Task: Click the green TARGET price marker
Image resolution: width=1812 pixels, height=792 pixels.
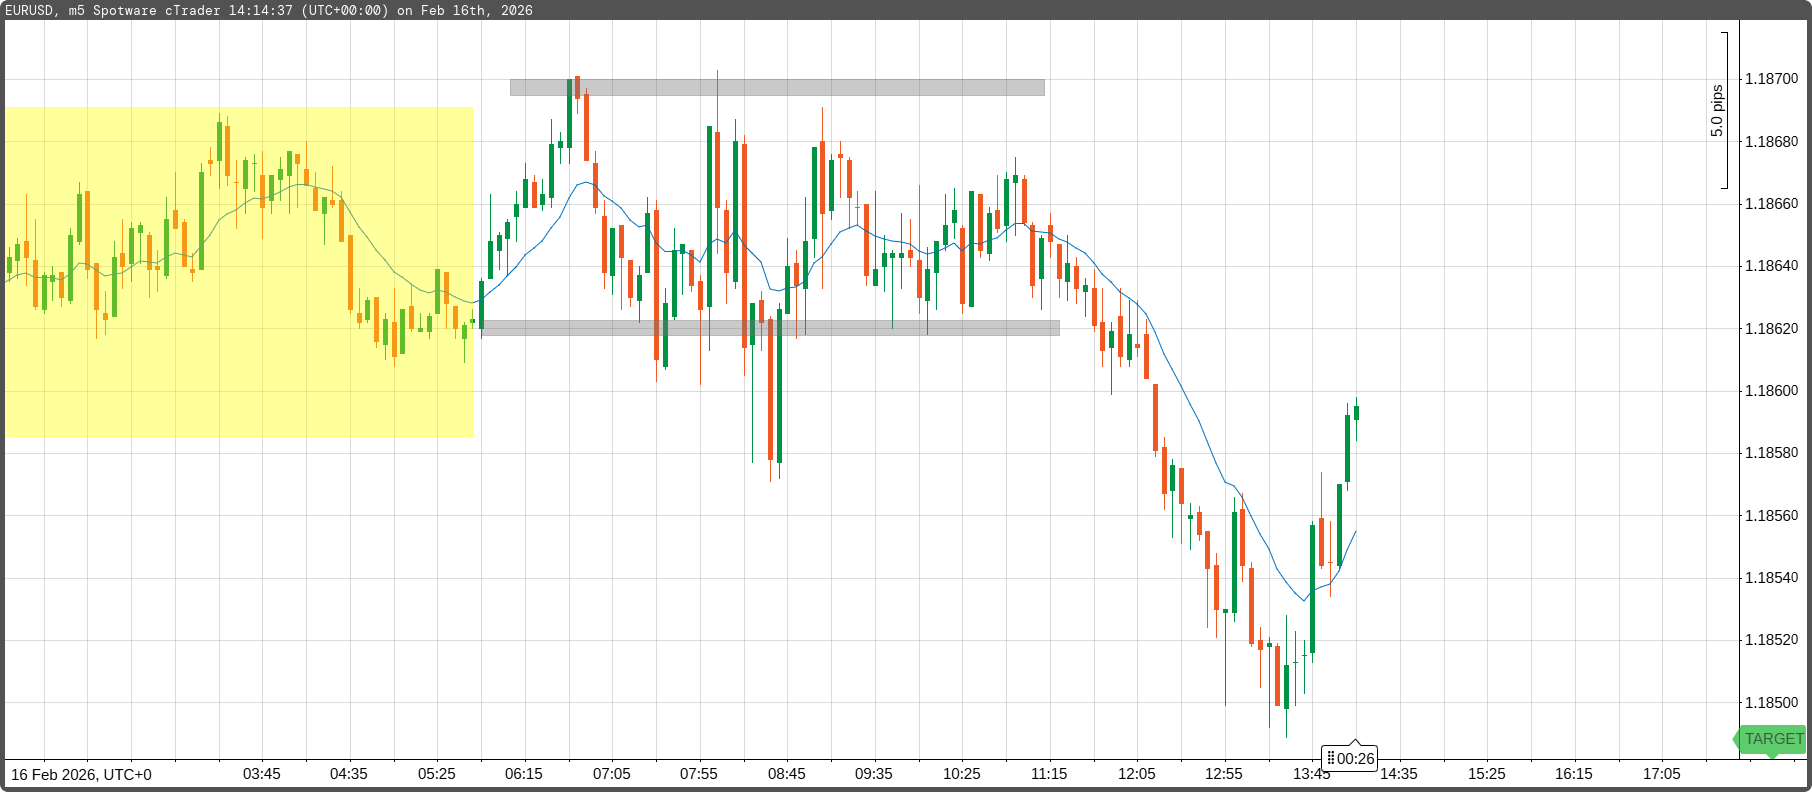Action: point(1773,739)
